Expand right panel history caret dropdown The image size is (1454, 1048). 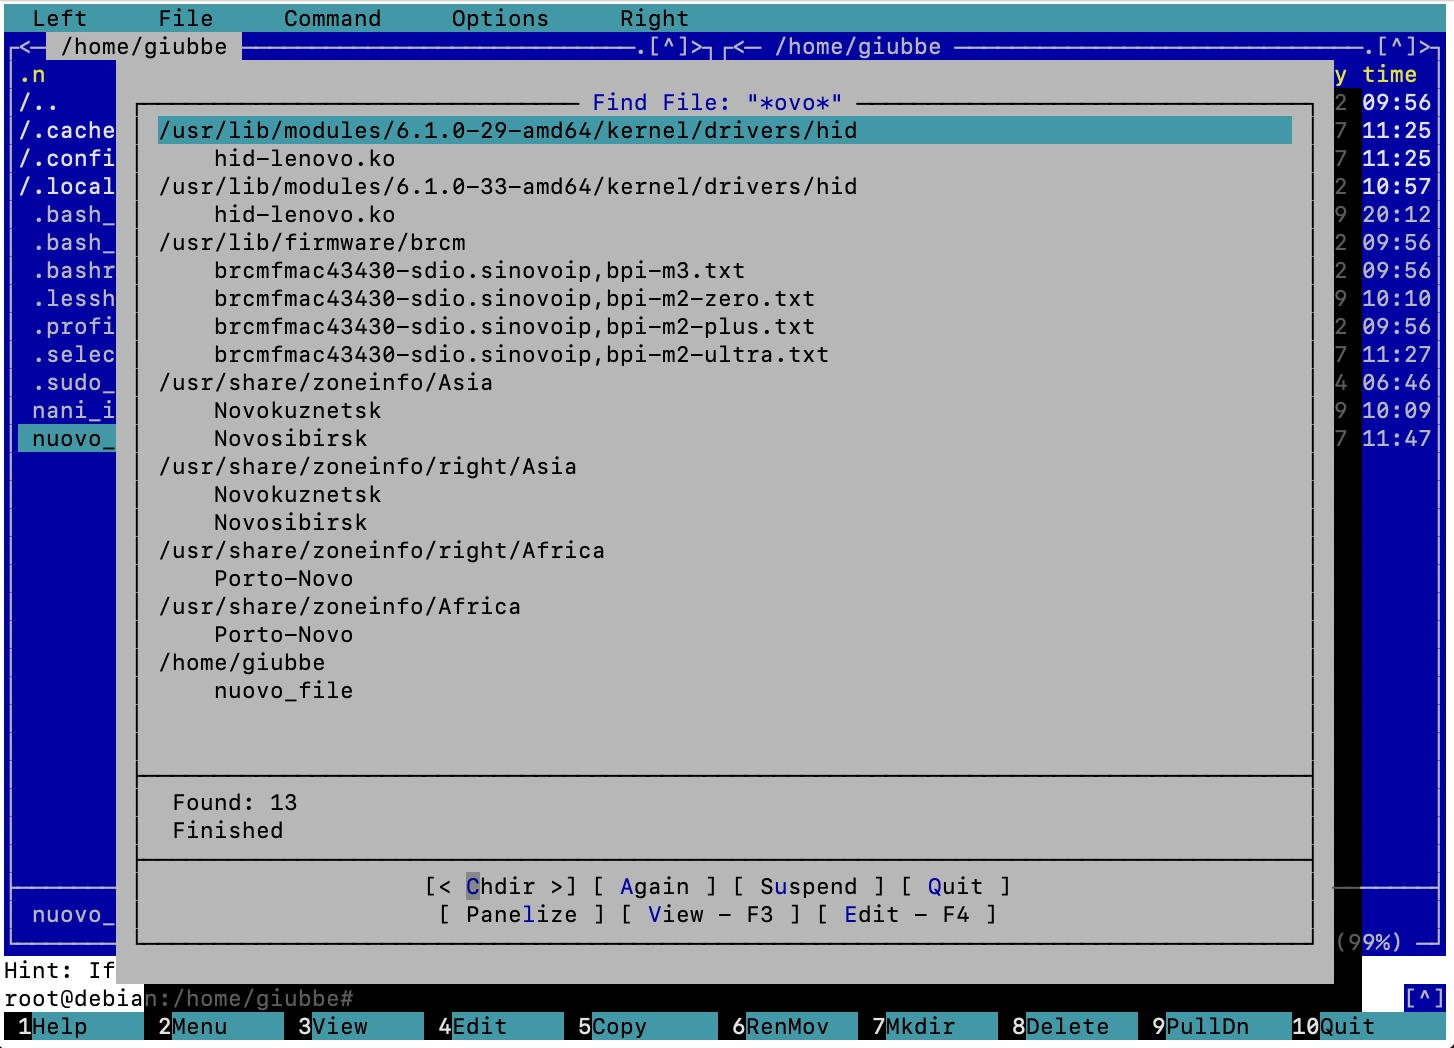[x=1397, y=46]
